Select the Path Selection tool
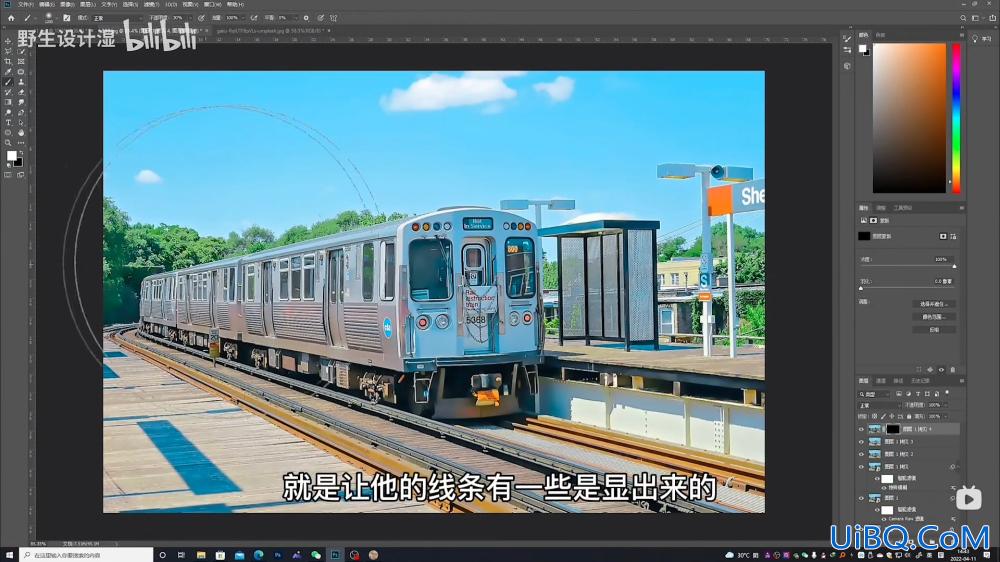1000x562 pixels. tap(21, 122)
